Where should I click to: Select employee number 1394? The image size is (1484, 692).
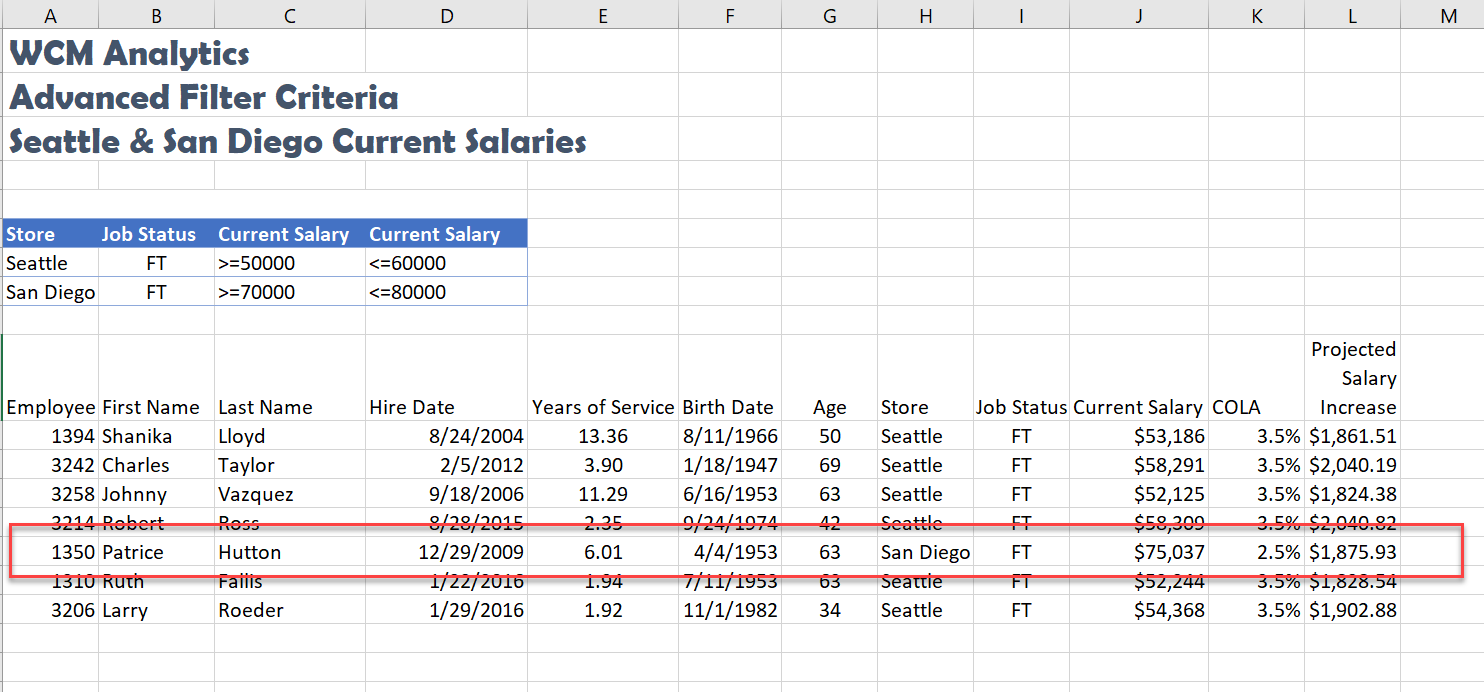(x=50, y=436)
